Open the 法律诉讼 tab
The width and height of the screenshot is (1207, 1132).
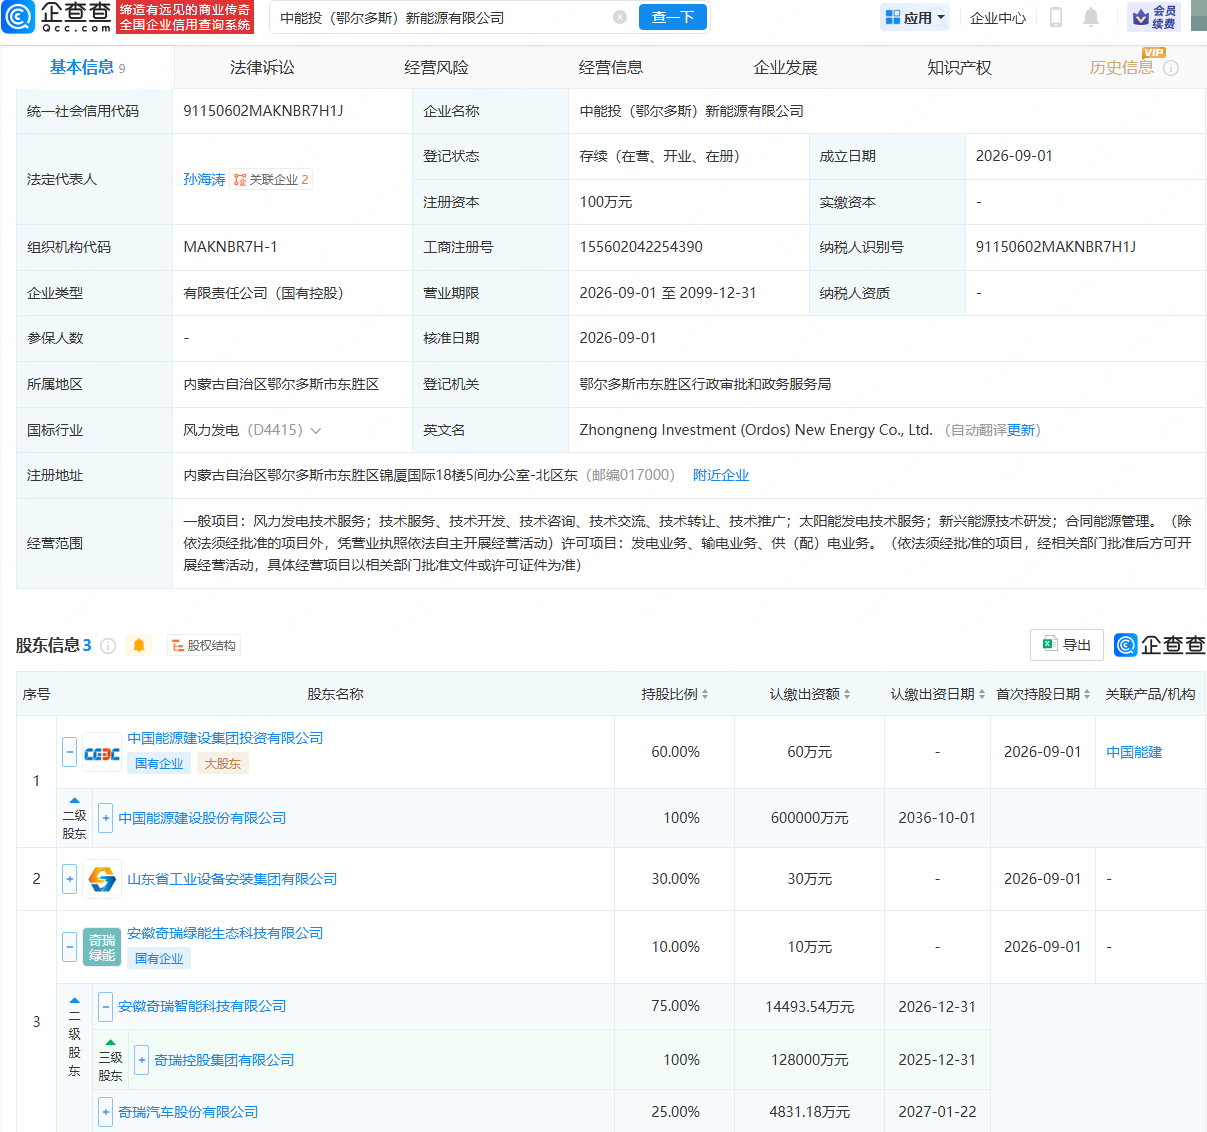[x=262, y=67]
